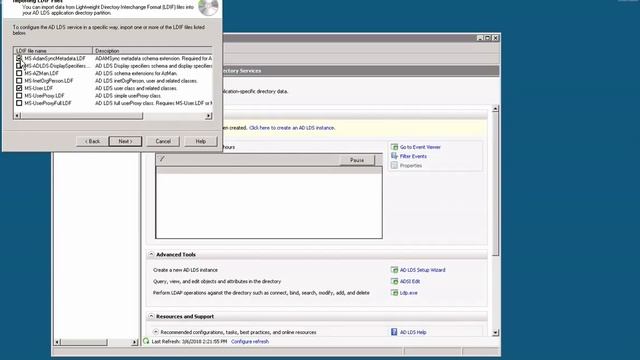Select the MS-InetOrgPerson.LDF file name
Image resolution: width=640 pixels, height=360 pixels.
(49, 81)
